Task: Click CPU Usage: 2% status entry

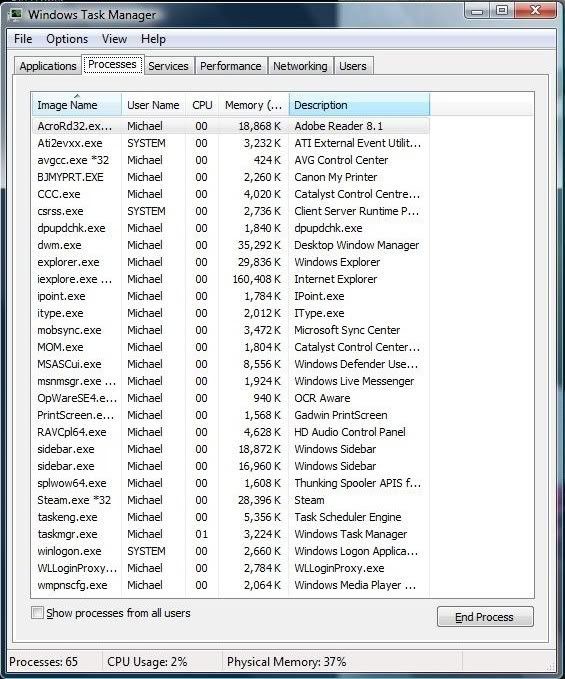Action: pyautogui.click(x=147, y=662)
